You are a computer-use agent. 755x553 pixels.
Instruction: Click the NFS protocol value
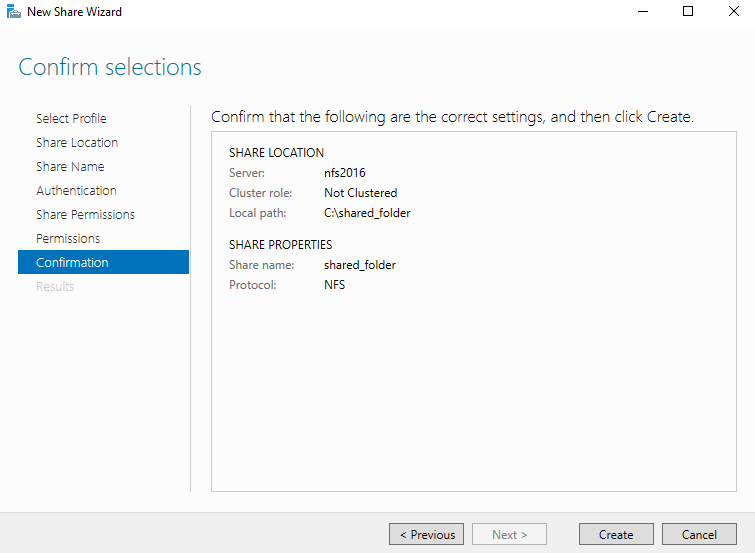point(334,285)
